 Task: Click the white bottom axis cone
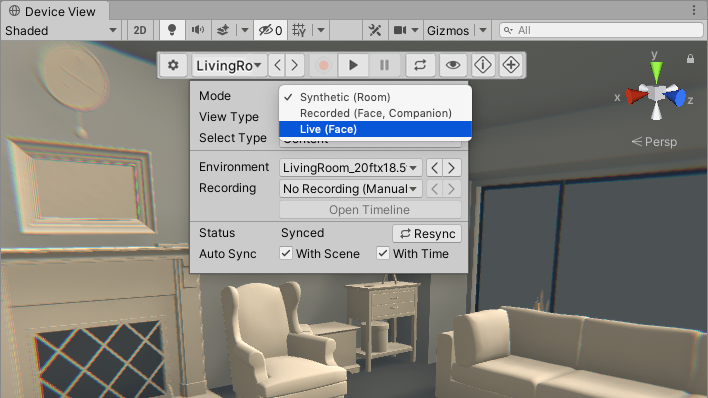(x=657, y=111)
